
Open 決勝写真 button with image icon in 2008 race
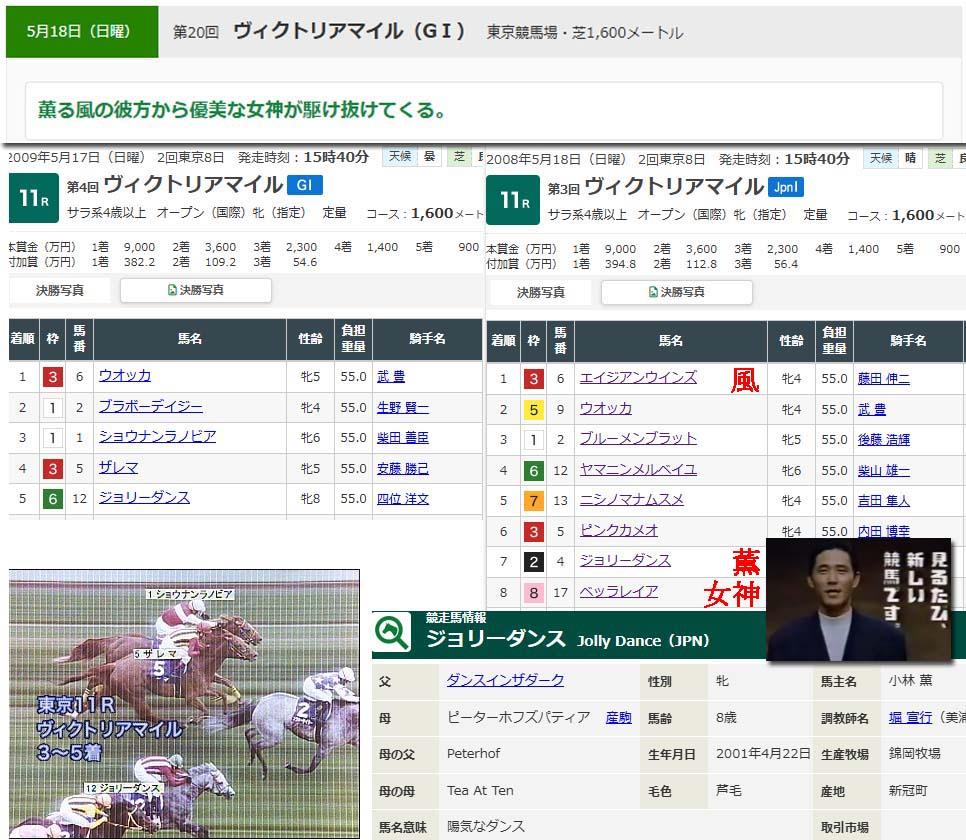pyautogui.click(x=677, y=292)
